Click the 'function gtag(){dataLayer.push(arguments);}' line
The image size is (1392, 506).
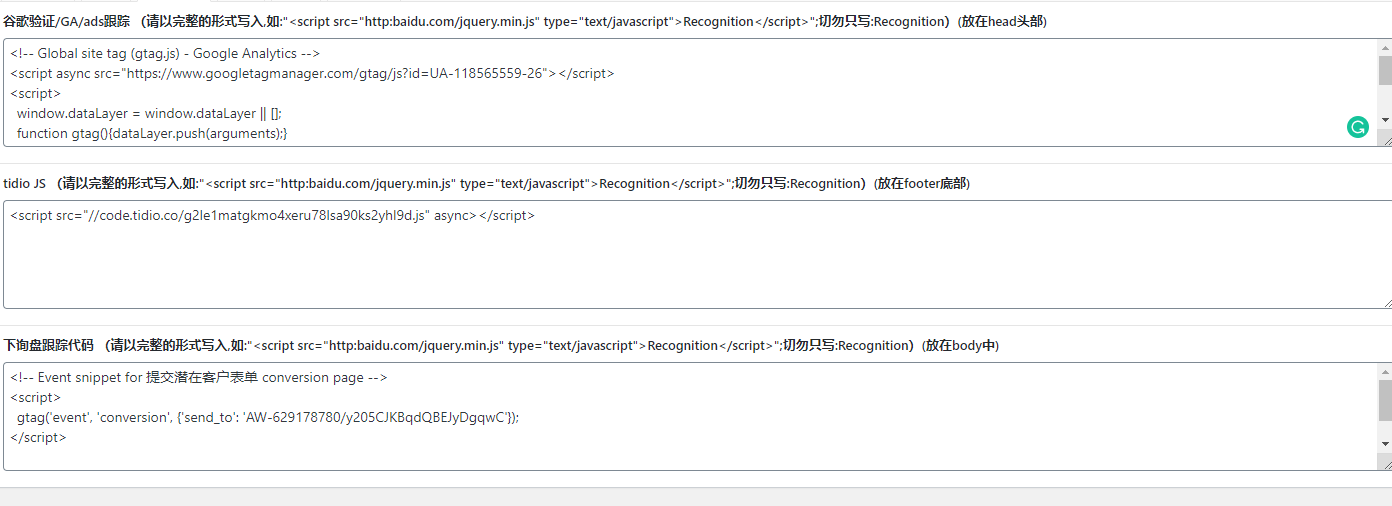pos(152,133)
